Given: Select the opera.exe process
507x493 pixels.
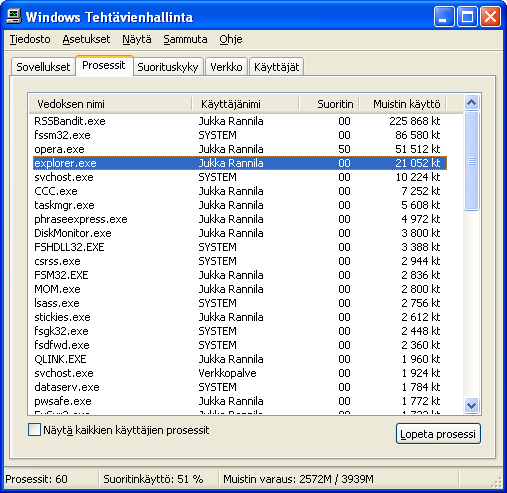Looking at the screenshot, I should click(x=240, y=149).
